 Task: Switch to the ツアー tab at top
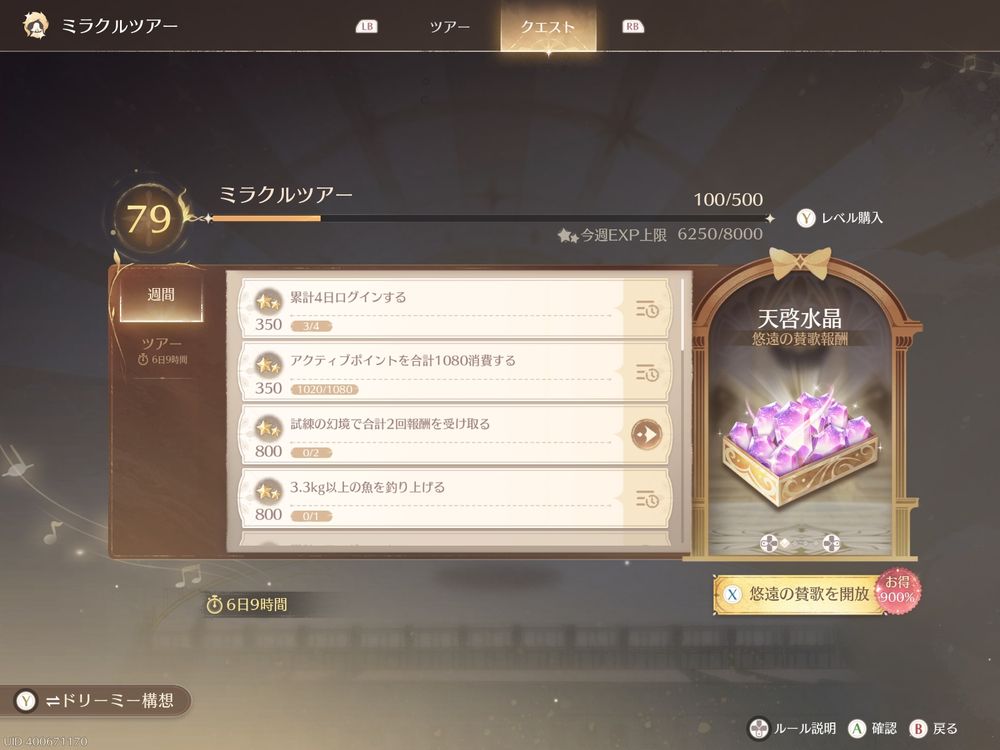click(450, 27)
